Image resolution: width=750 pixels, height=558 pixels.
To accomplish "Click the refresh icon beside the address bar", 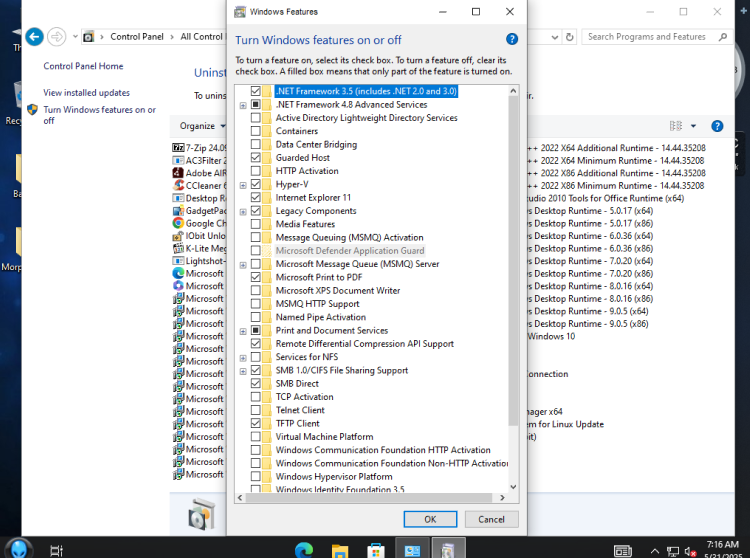I will [569, 37].
